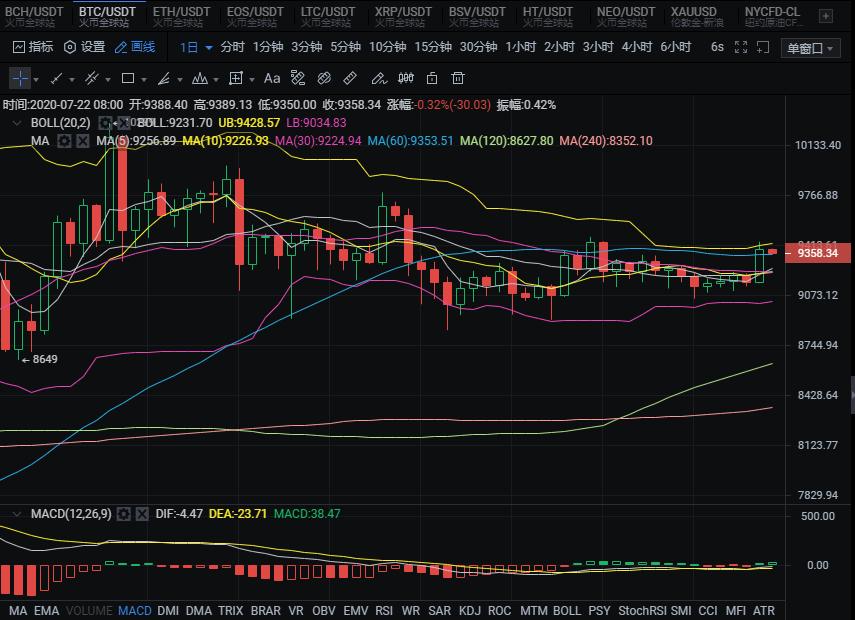The height and width of the screenshot is (620, 855).
Task: Open the 指标 indicators button
Action: tap(33, 47)
